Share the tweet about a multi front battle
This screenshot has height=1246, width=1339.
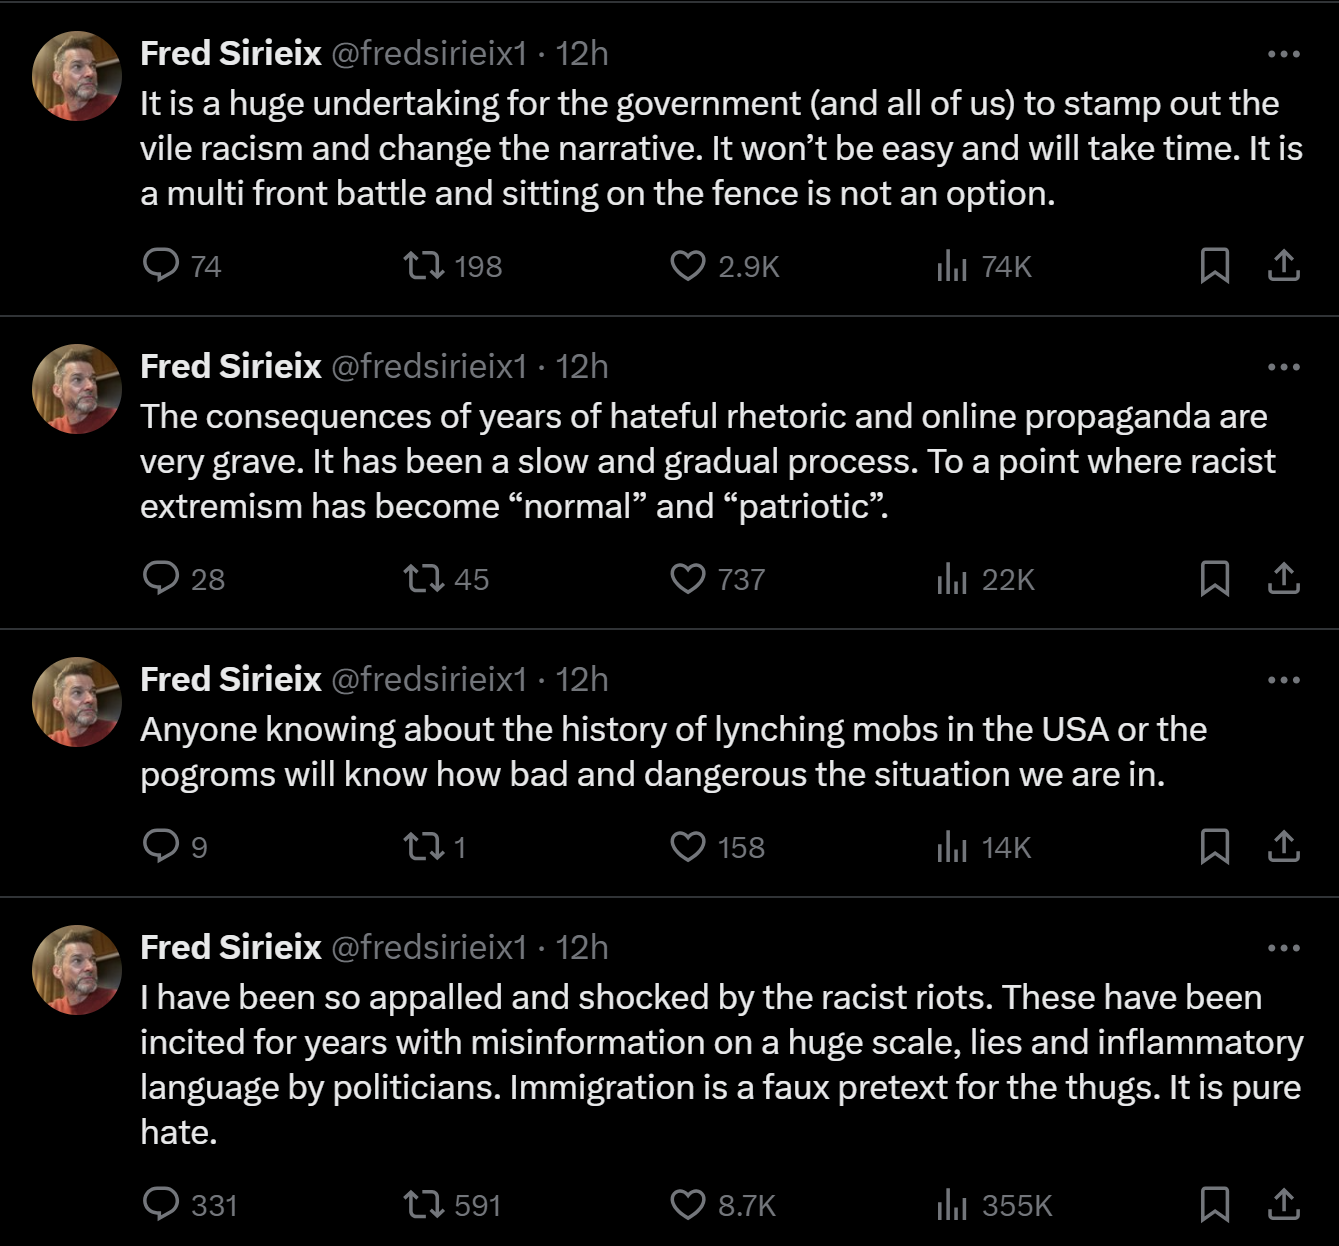point(1283,265)
